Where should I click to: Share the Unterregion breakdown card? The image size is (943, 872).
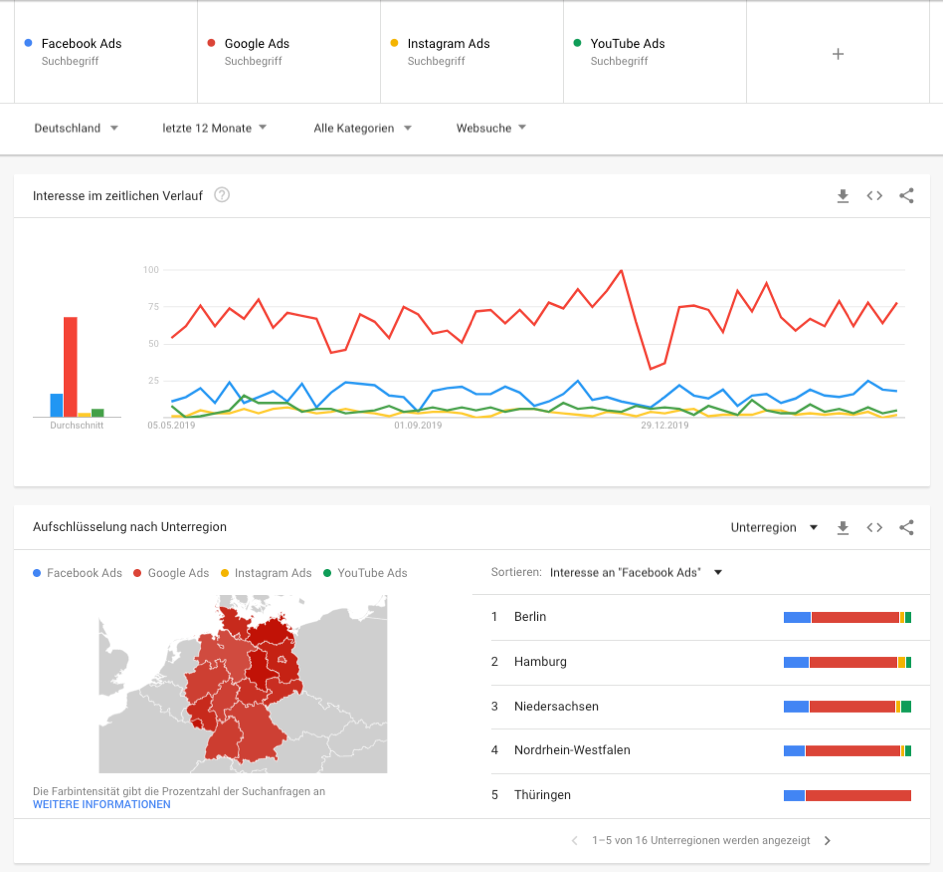[x=906, y=528]
